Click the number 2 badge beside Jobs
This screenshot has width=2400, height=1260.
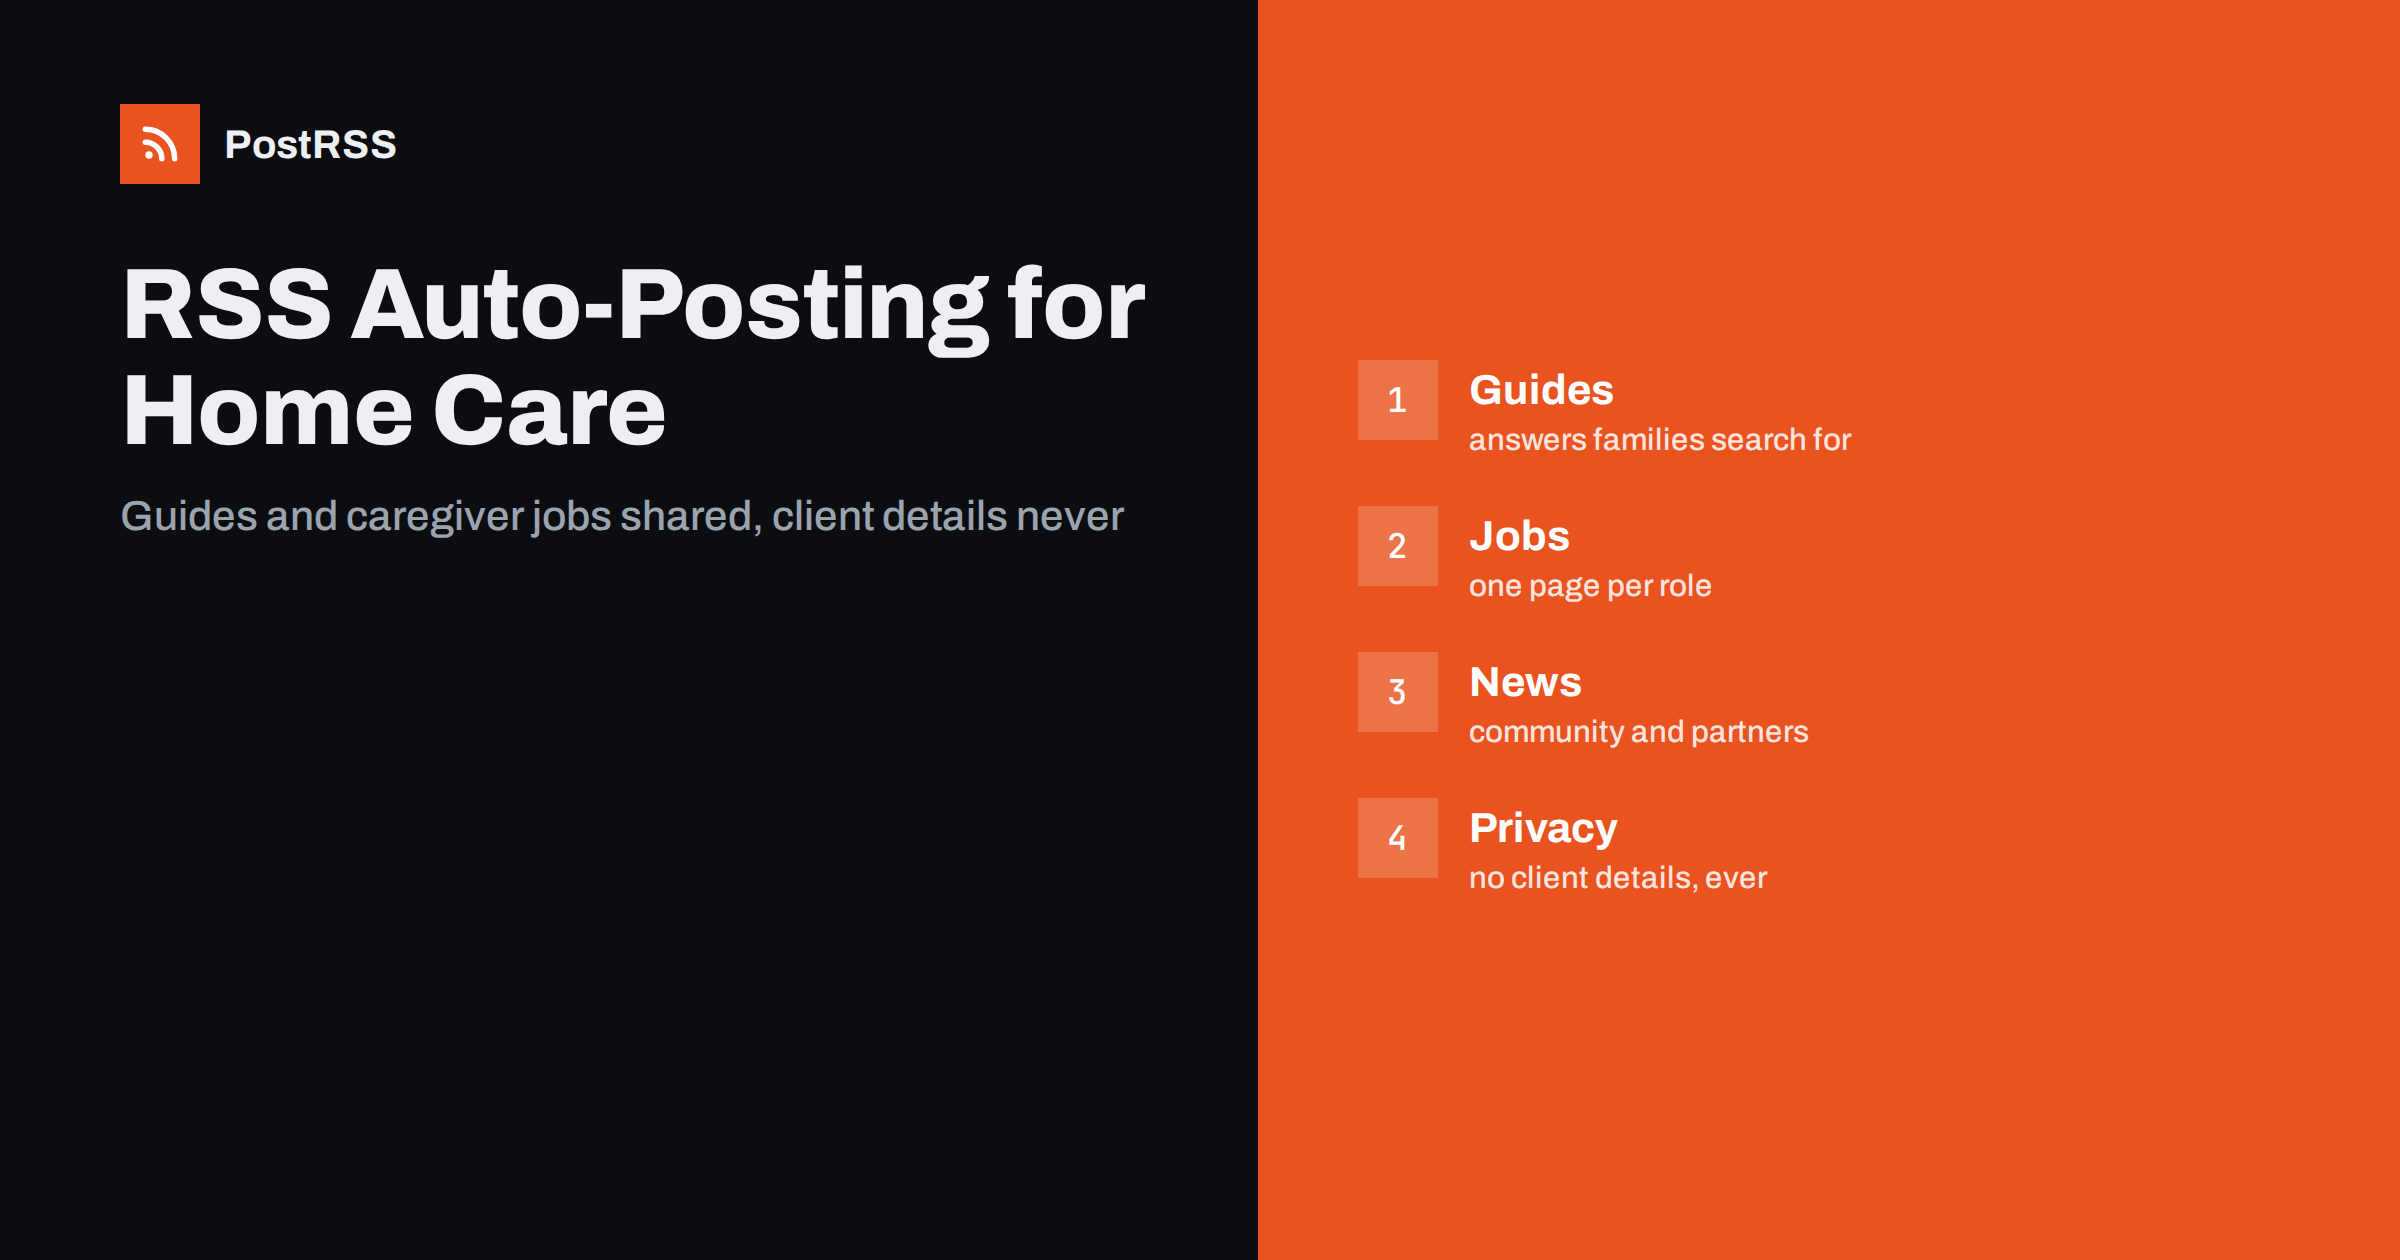[x=1398, y=546]
